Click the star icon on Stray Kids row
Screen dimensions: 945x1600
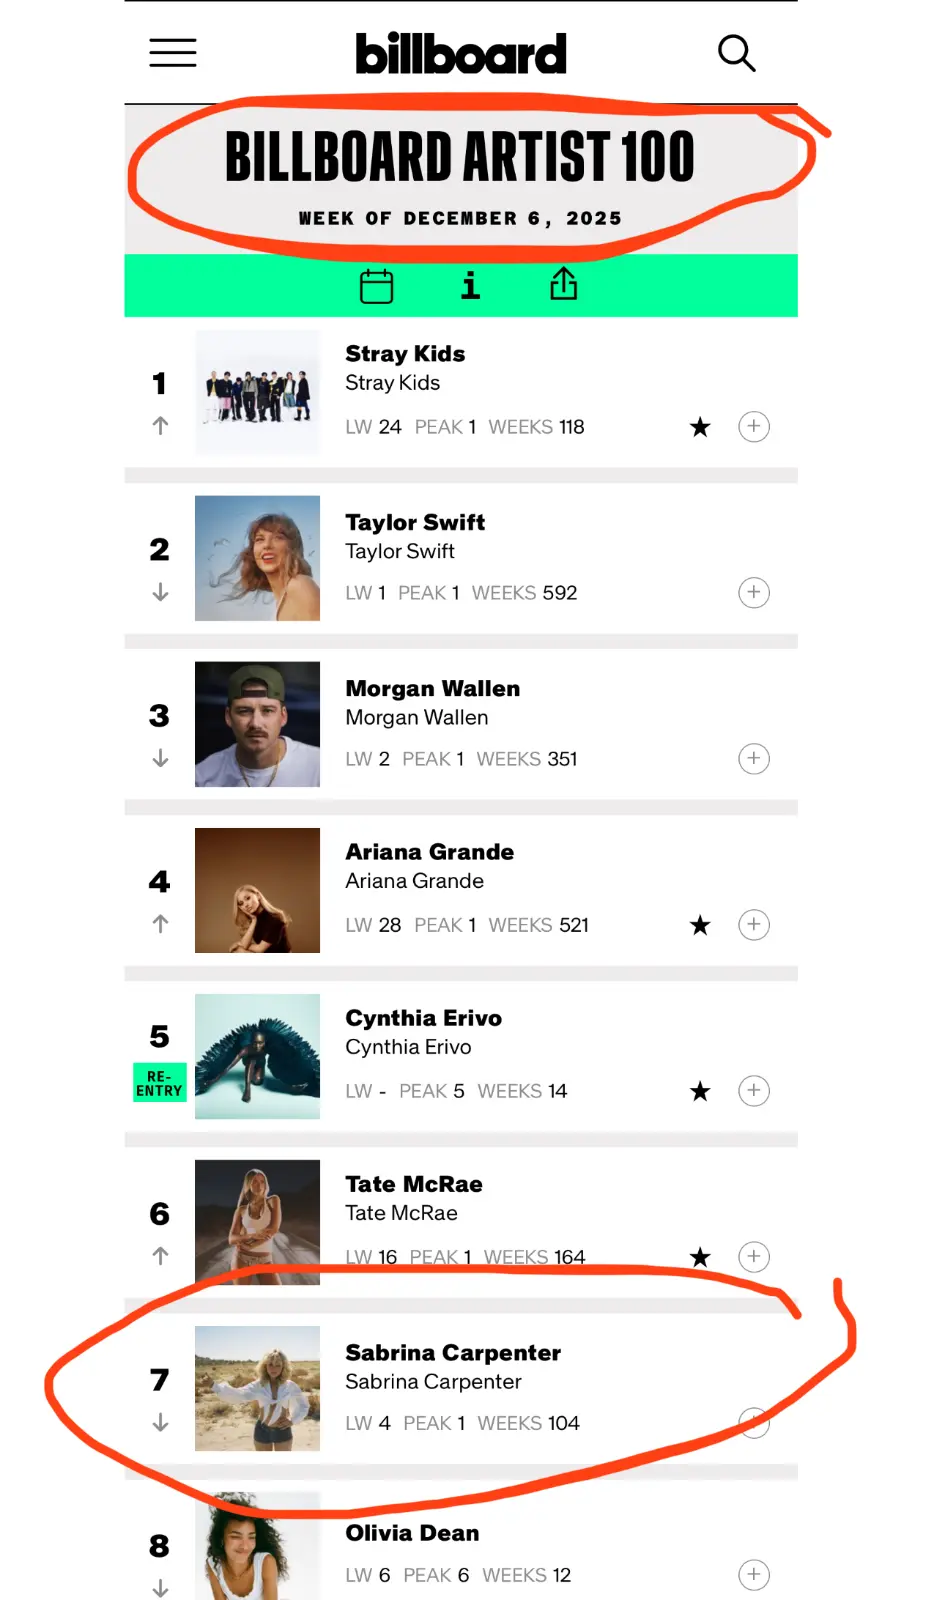coord(700,428)
